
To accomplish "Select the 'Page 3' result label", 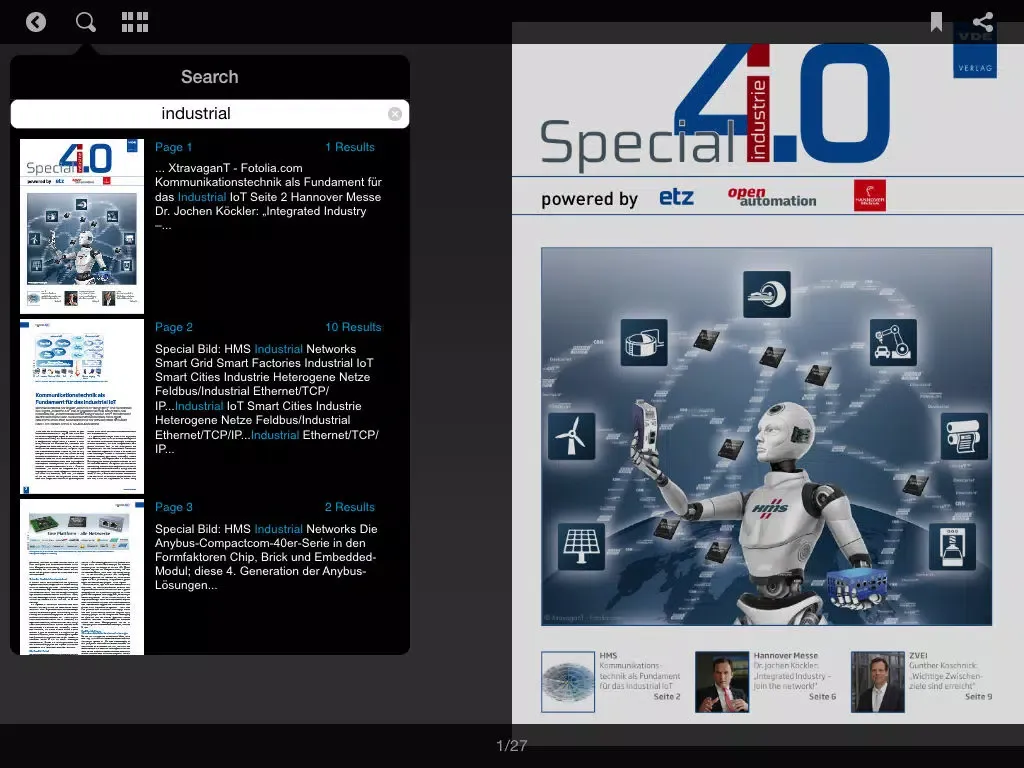I will coord(174,507).
